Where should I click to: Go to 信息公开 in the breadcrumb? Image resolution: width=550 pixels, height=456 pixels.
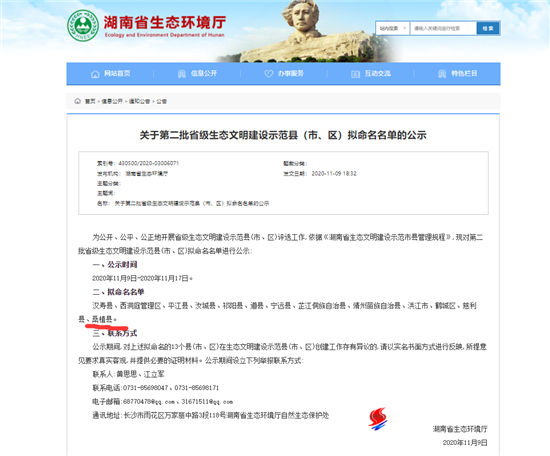point(112,101)
